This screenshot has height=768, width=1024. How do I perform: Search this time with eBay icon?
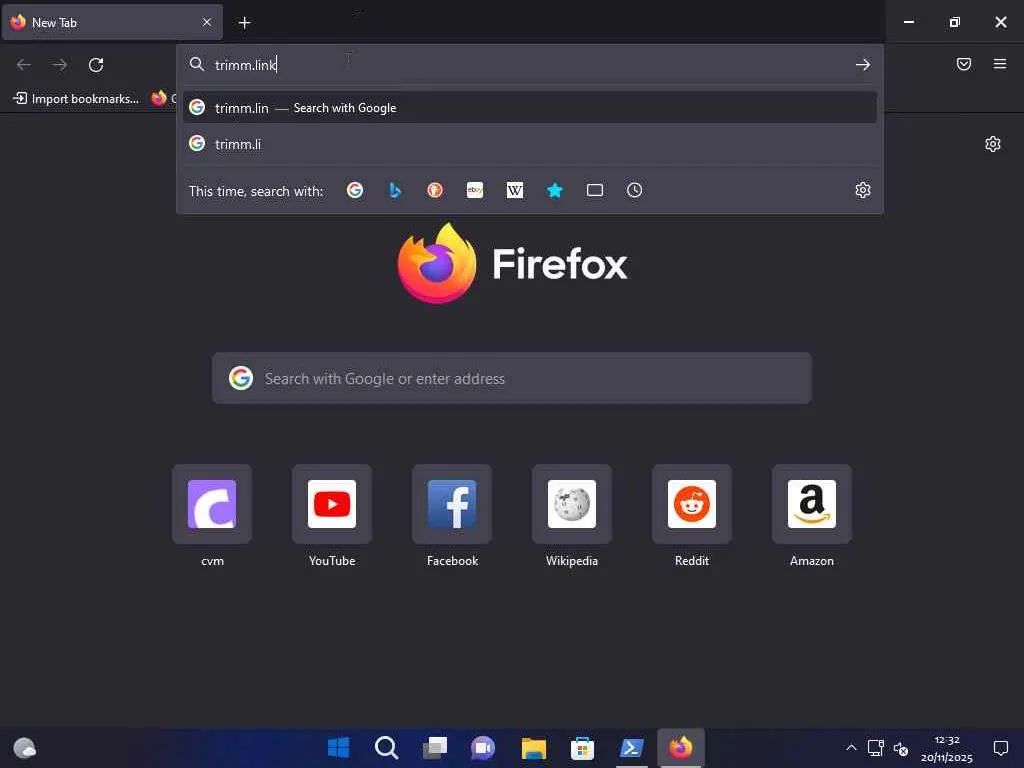coord(475,190)
